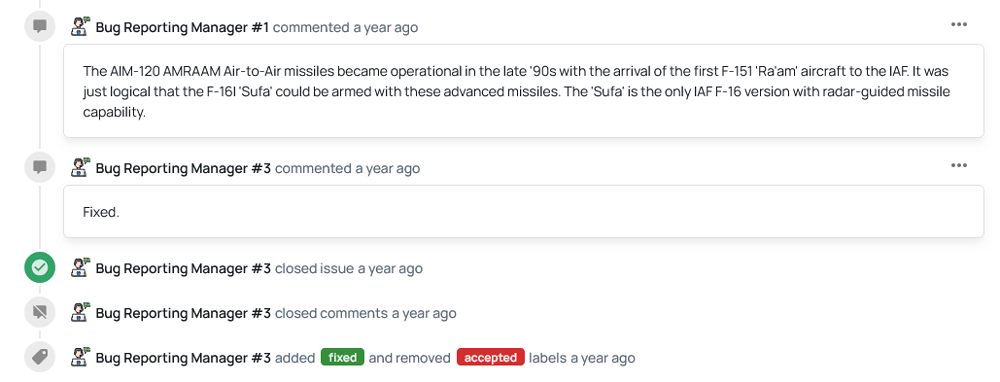Select the green 'fixed' label

[x=342, y=357]
